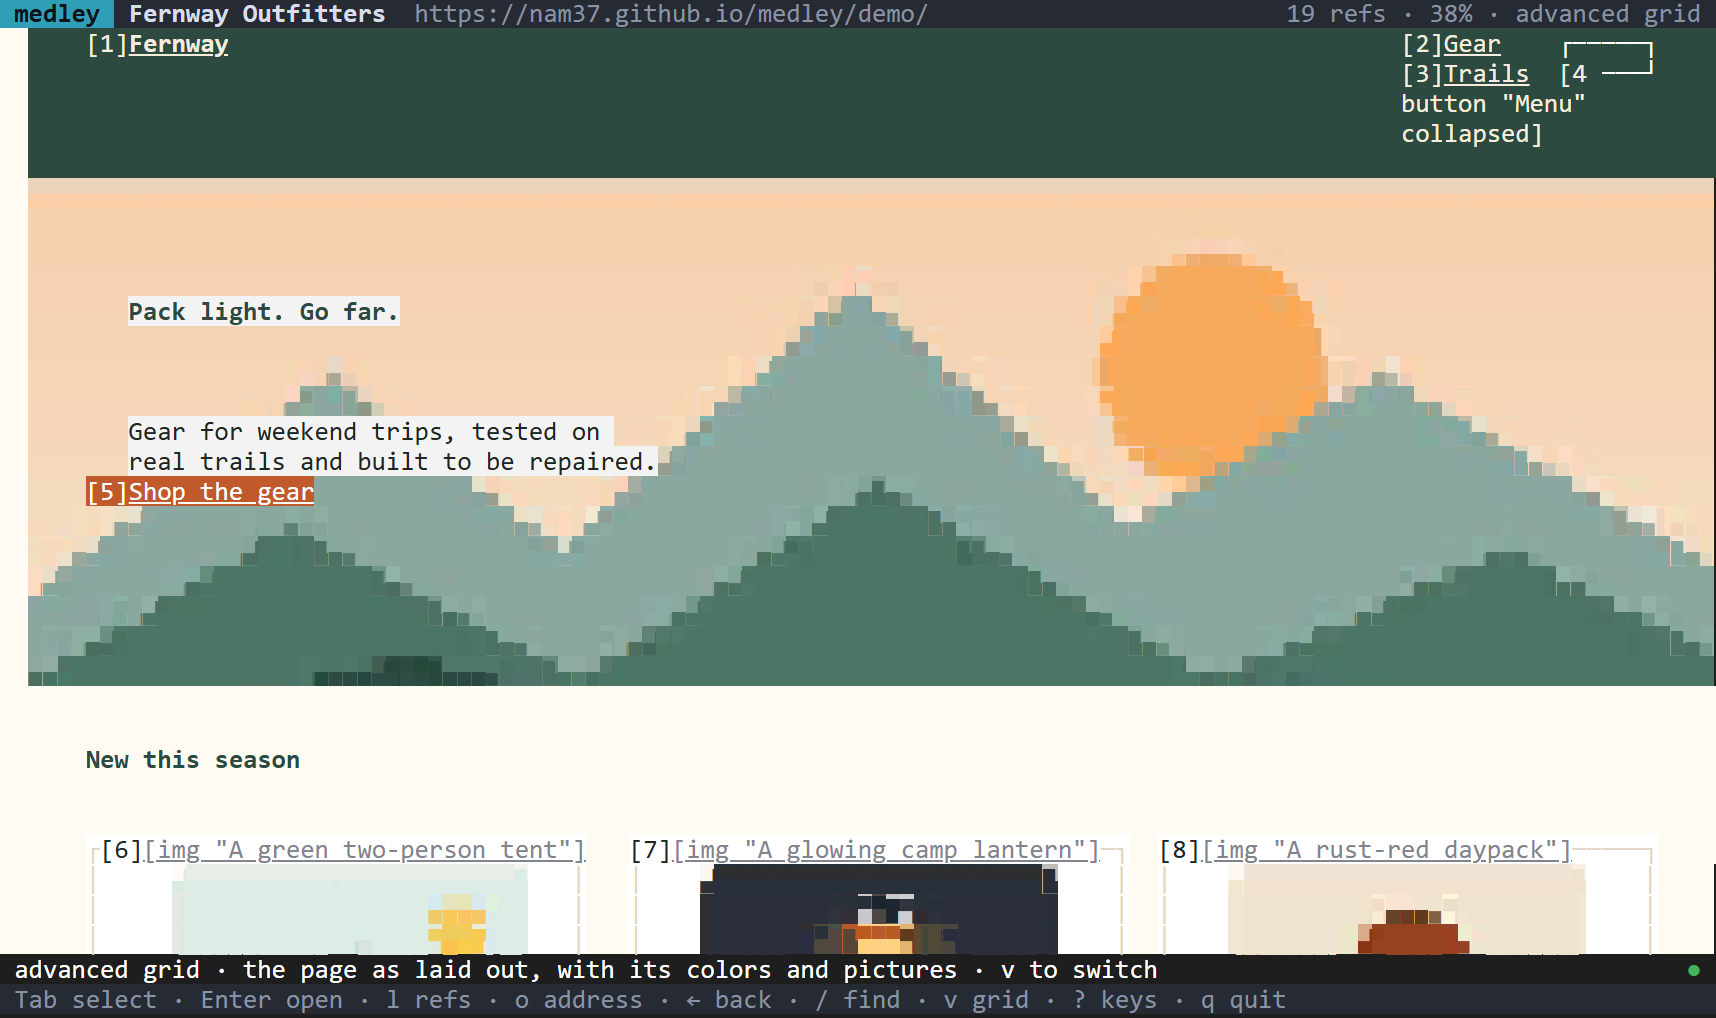Click the v to switch message

coord(1079,970)
